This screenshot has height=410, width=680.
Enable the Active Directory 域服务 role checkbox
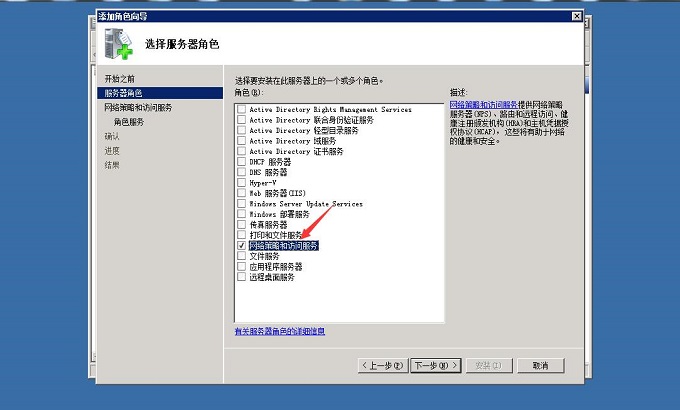coord(241,141)
